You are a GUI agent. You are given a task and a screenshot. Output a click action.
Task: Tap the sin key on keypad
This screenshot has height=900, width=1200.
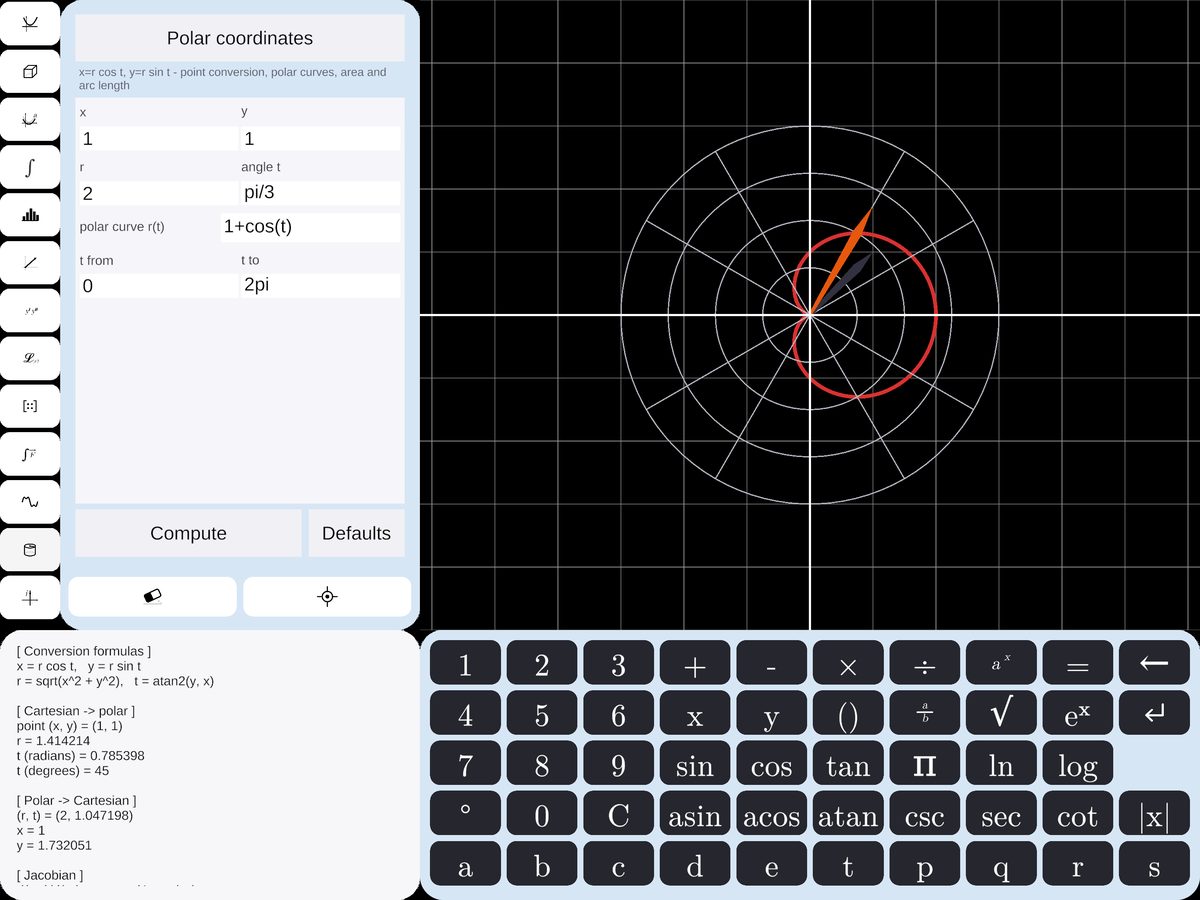click(x=695, y=765)
